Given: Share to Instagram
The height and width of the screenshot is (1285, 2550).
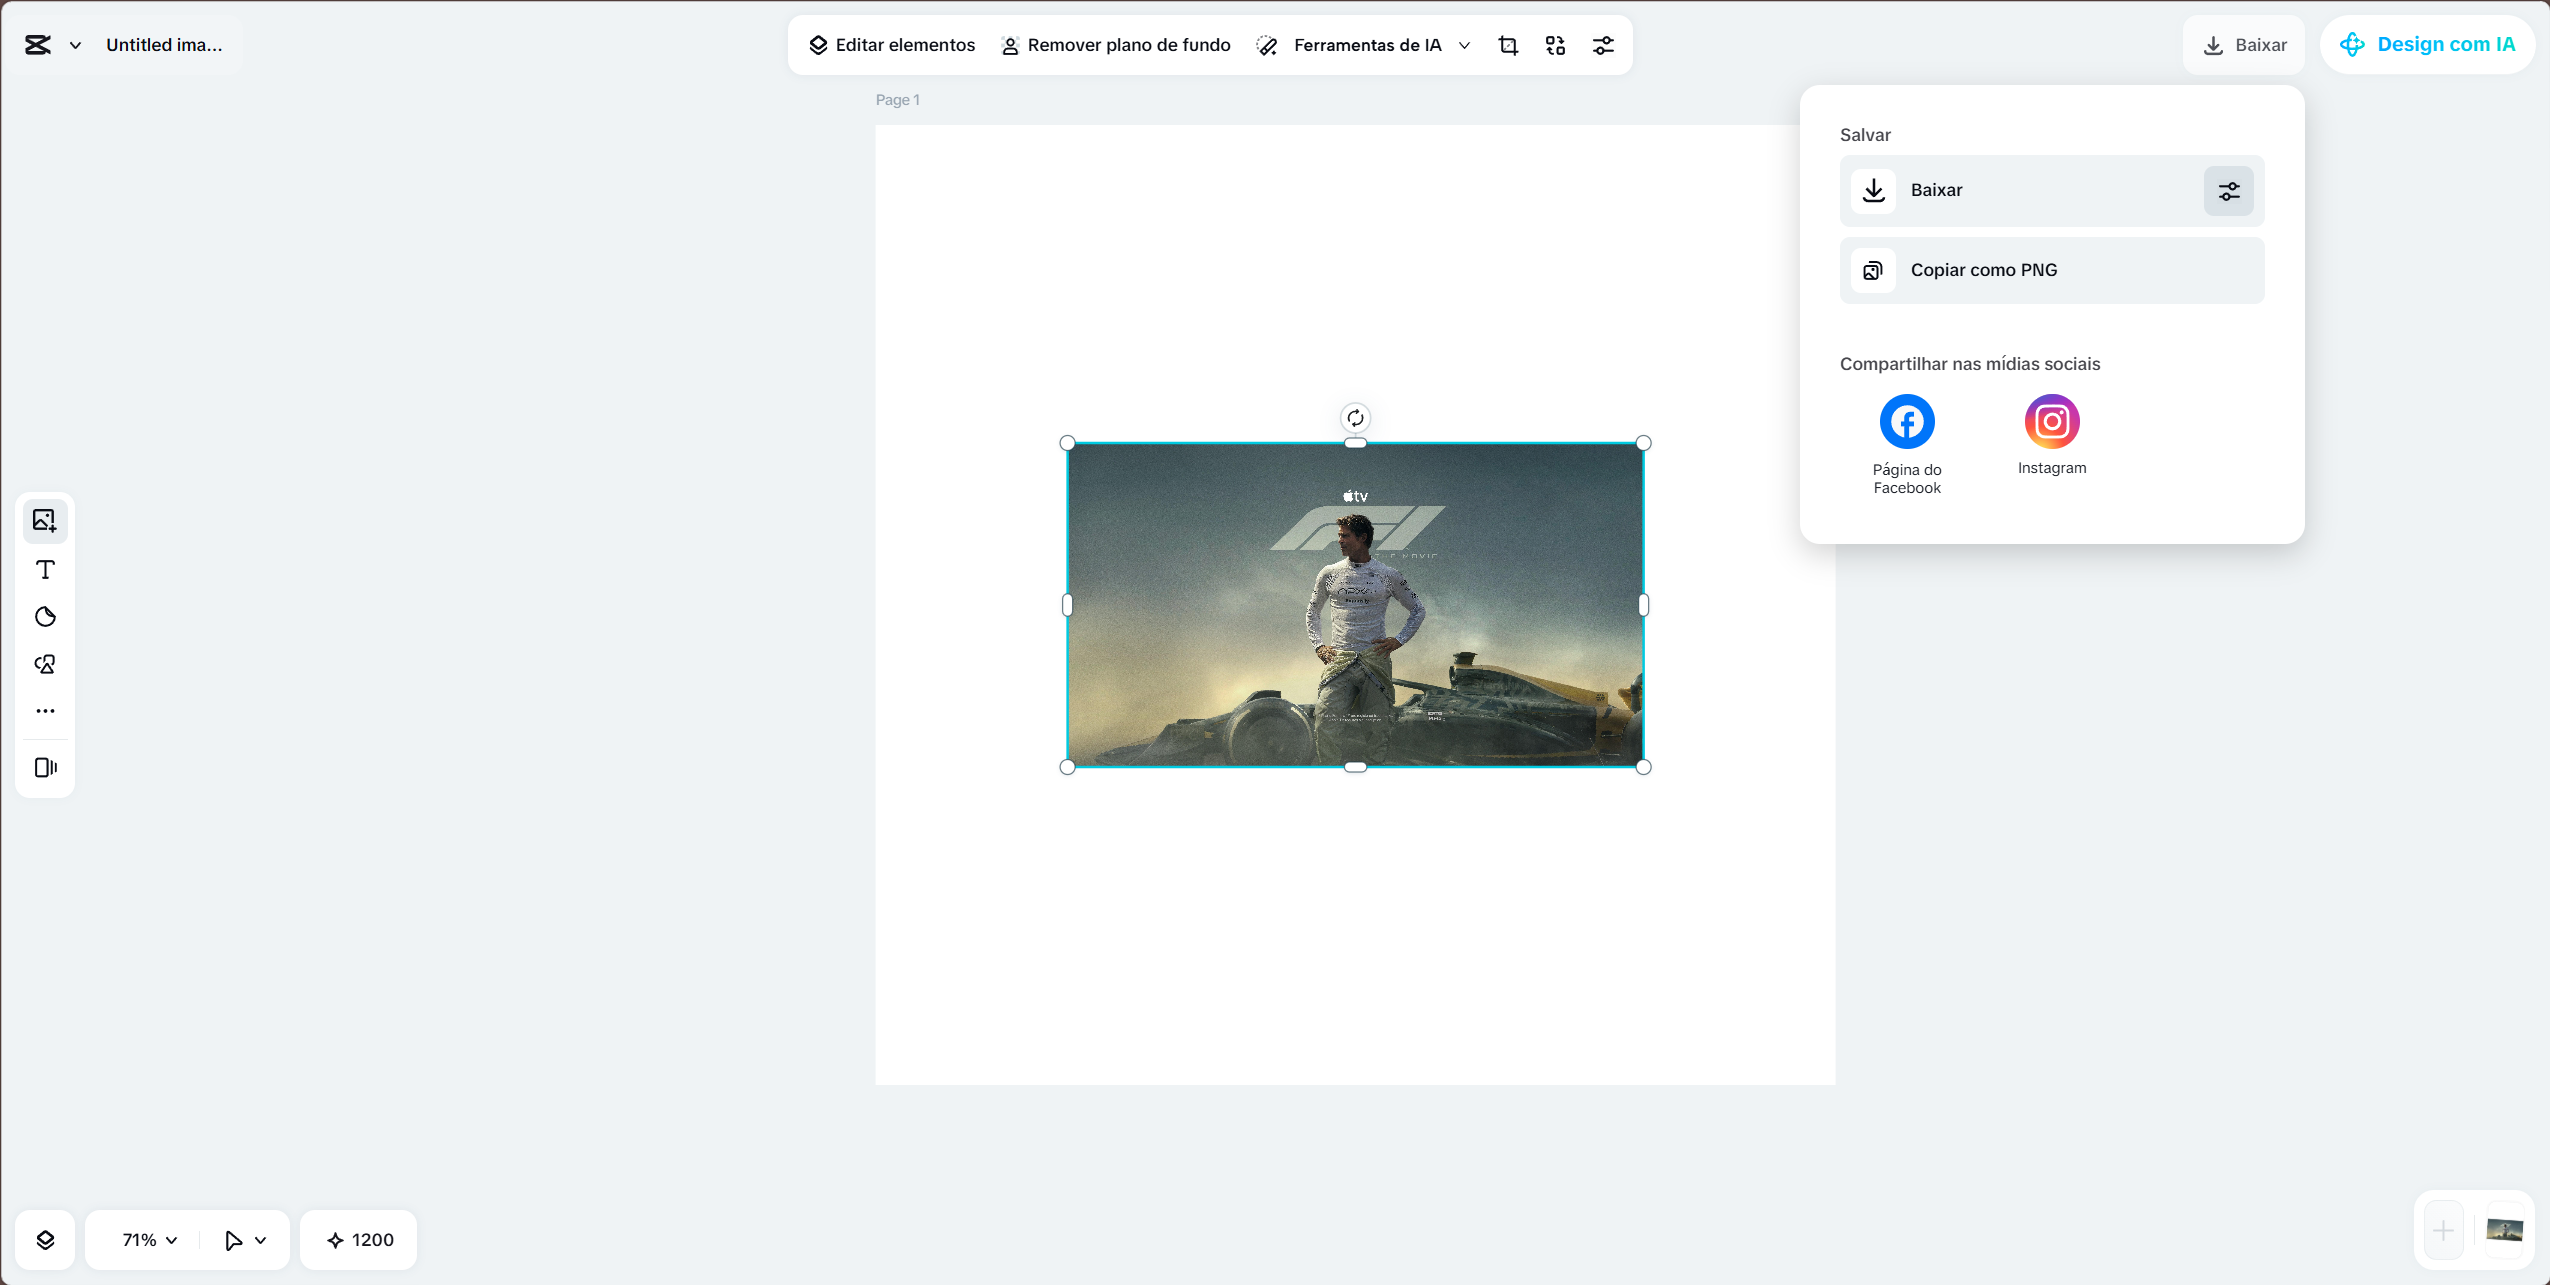Looking at the screenshot, I should [2052, 435].
